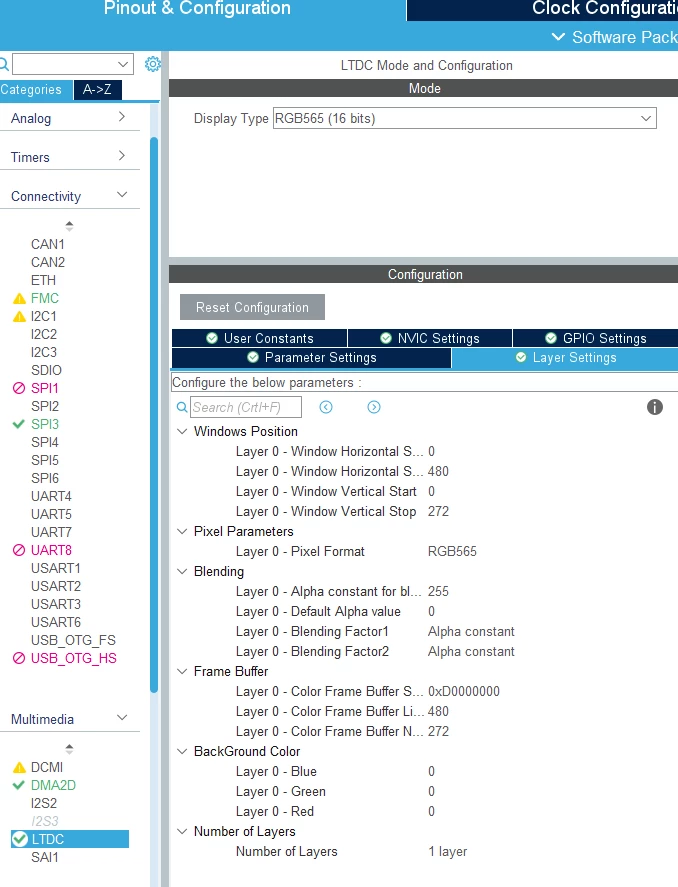Click the DMA2D green check icon
Viewport: 678px width, 887px height.
tap(19, 785)
